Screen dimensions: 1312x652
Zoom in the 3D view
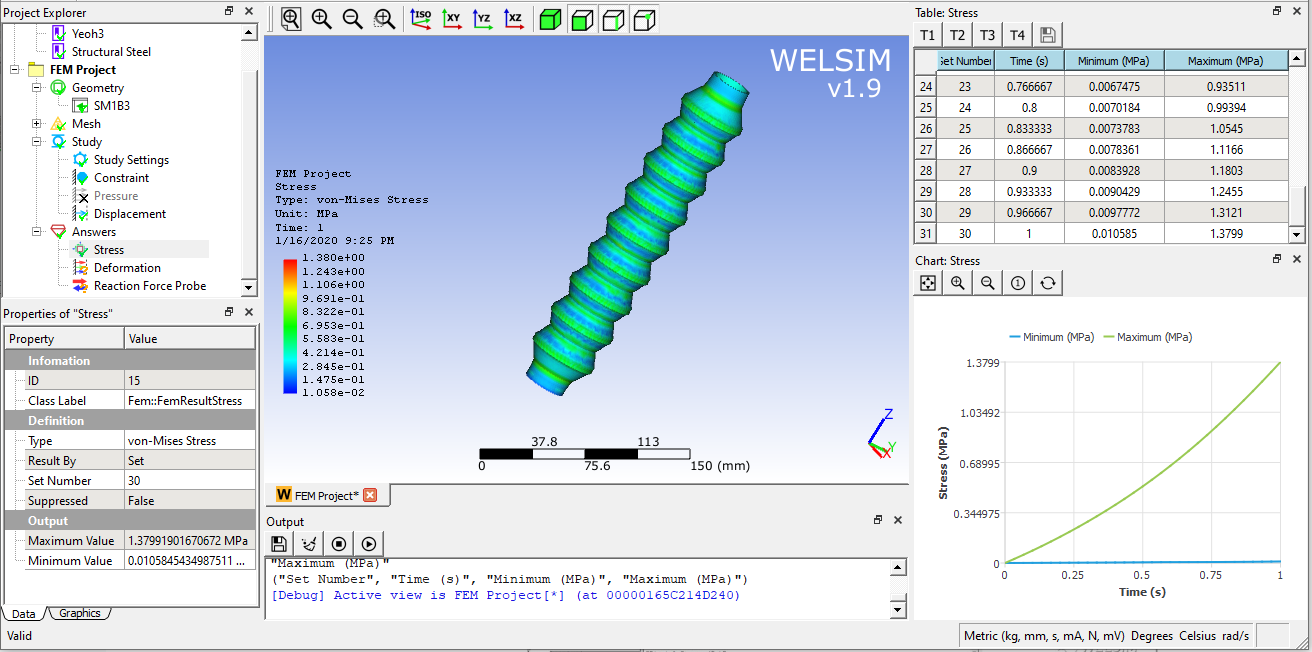[x=321, y=19]
